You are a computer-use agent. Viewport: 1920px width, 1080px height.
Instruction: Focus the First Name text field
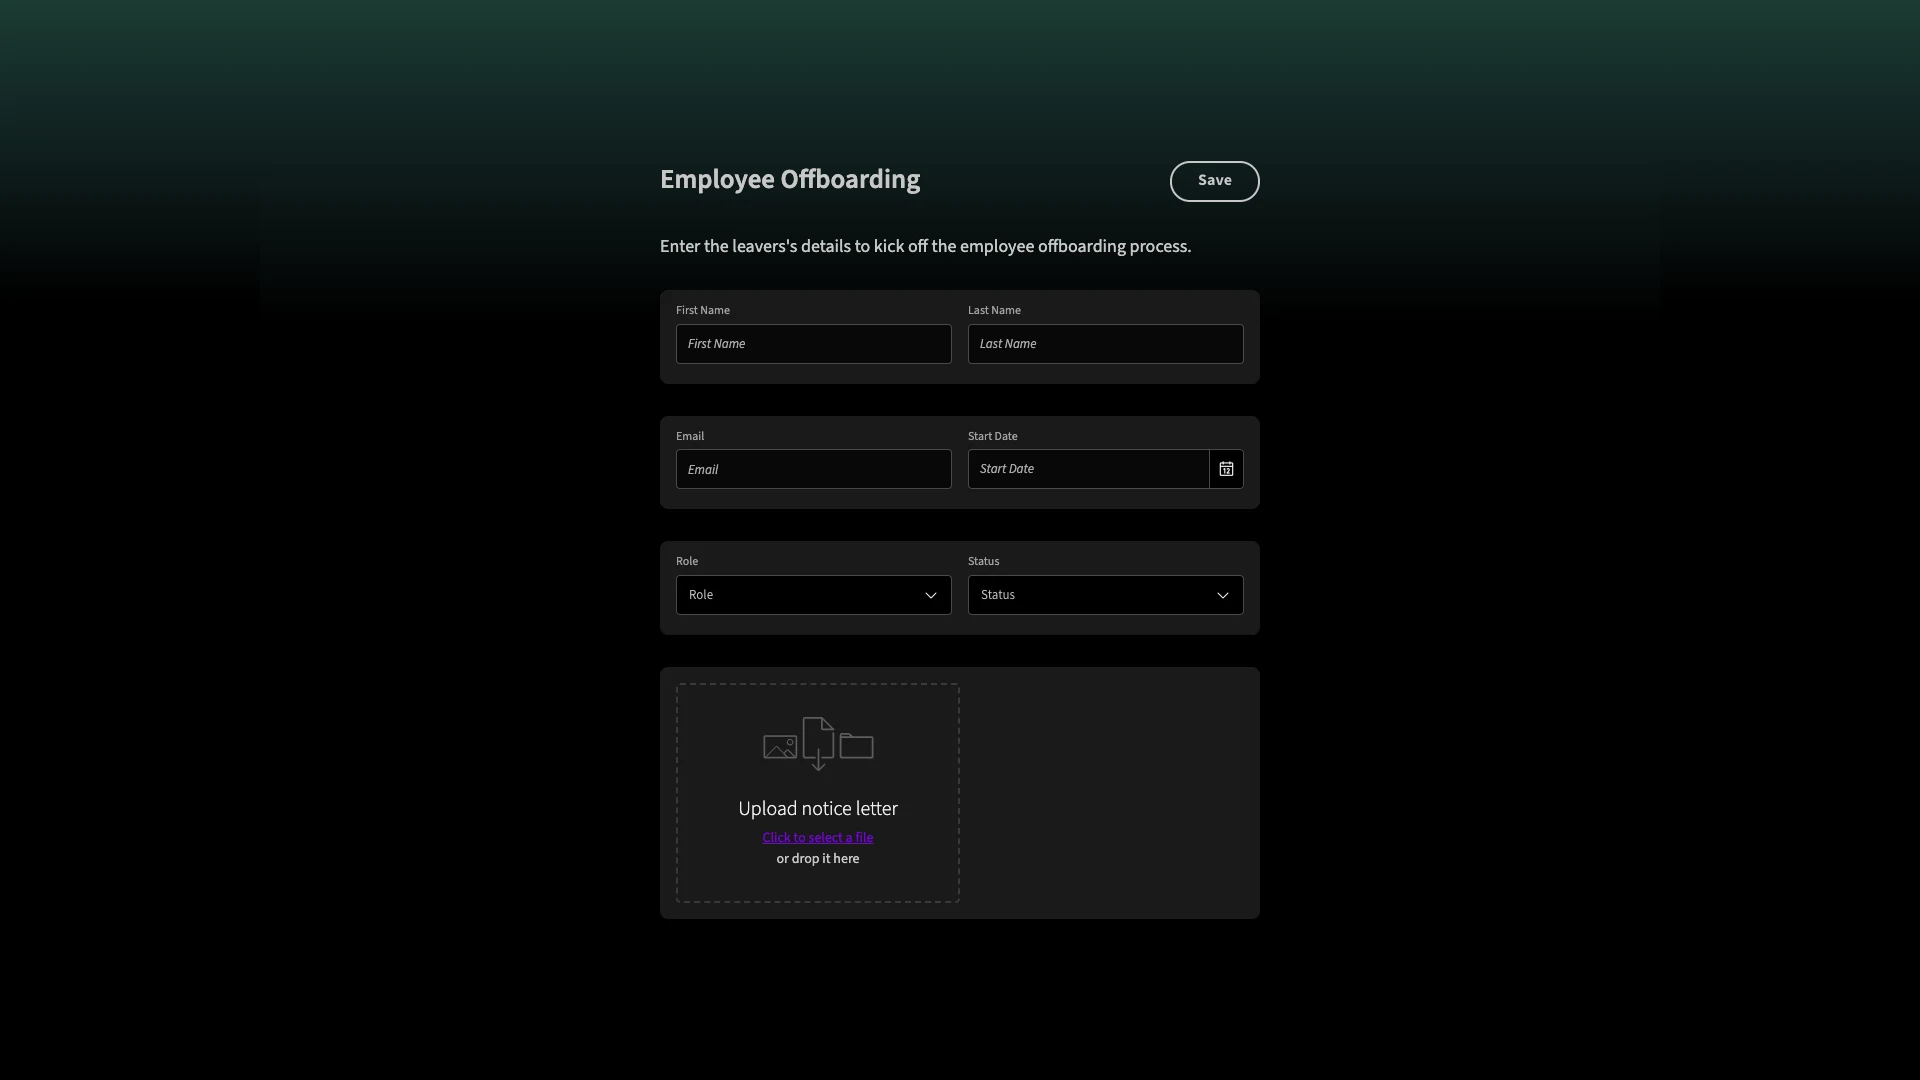click(813, 344)
